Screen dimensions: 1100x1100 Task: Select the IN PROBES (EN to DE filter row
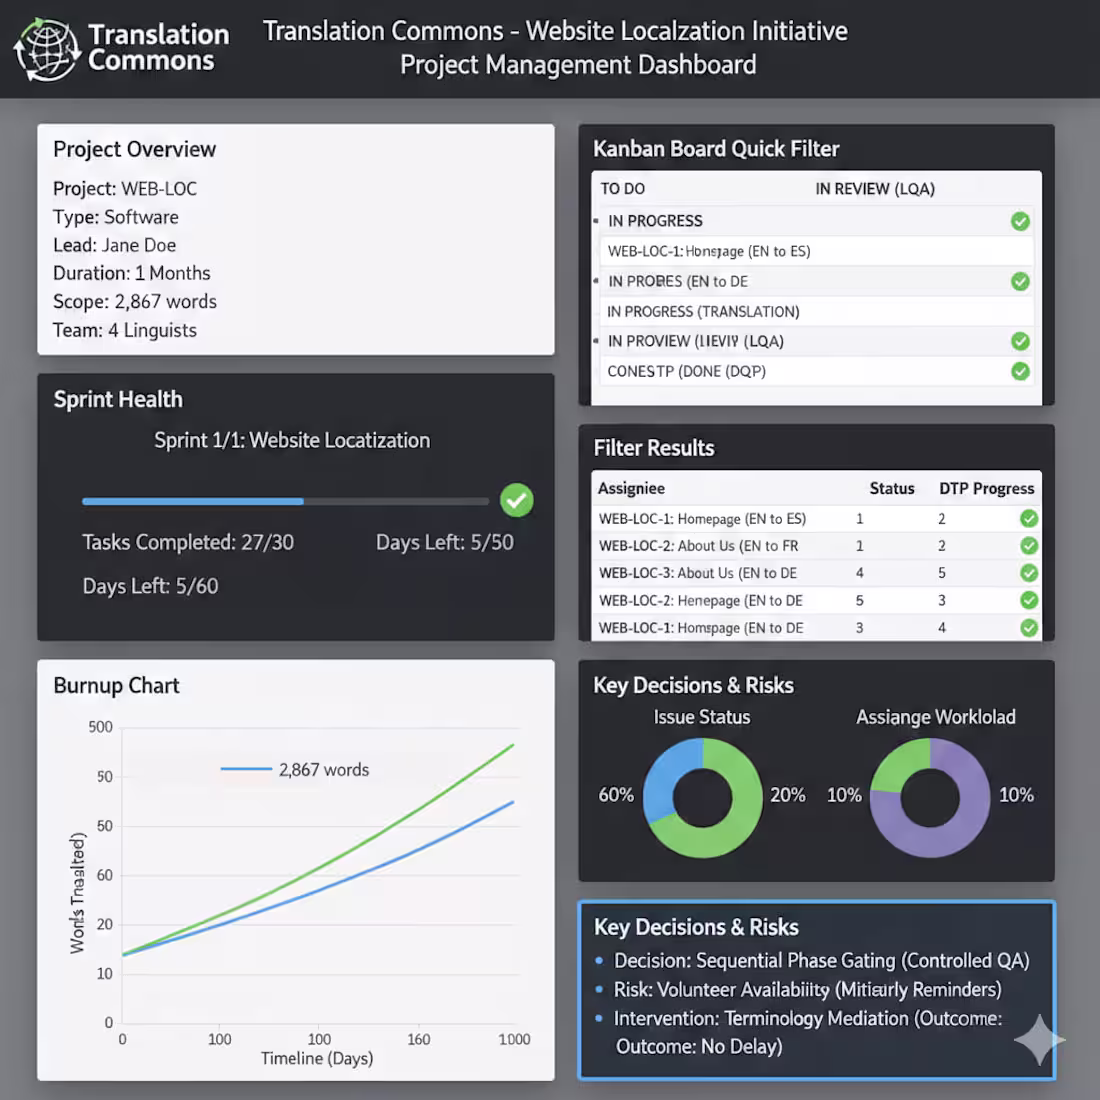tap(816, 281)
